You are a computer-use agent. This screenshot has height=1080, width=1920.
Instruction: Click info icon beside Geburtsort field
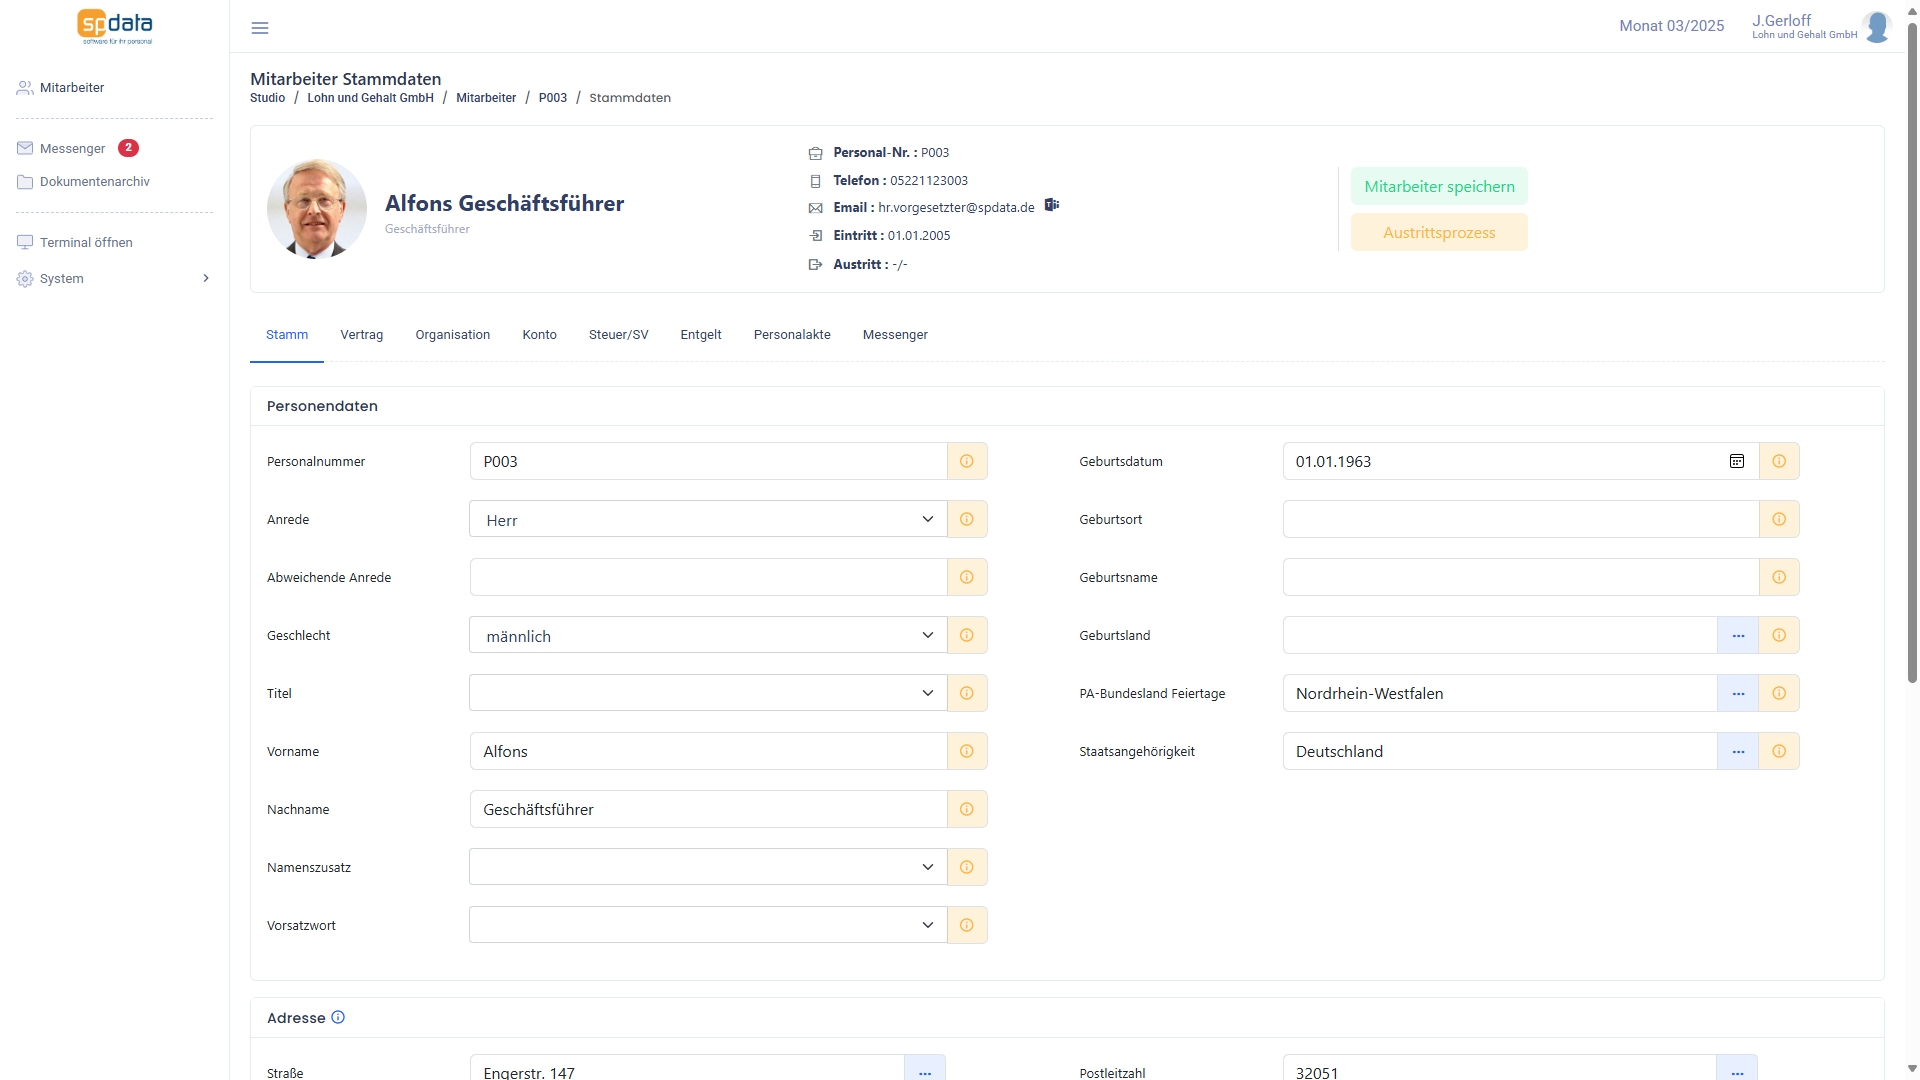(1779, 520)
